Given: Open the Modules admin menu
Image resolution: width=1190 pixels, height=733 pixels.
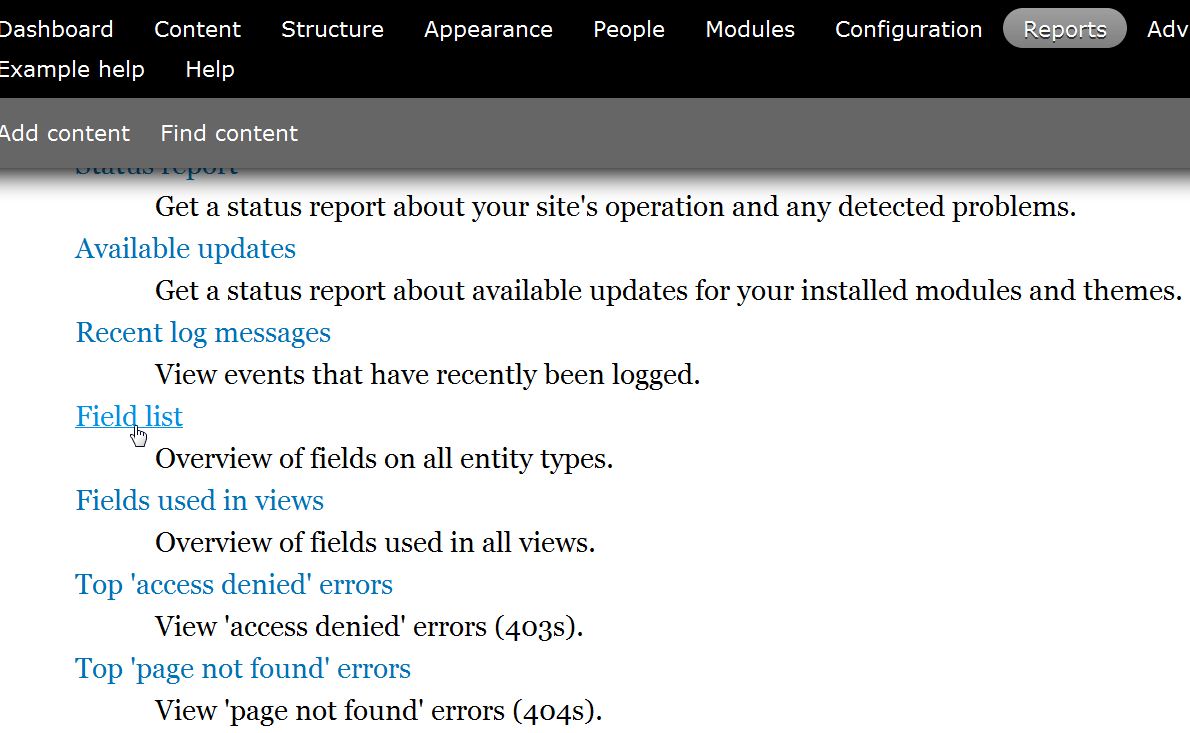Looking at the screenshot, I should pos(749,29).
